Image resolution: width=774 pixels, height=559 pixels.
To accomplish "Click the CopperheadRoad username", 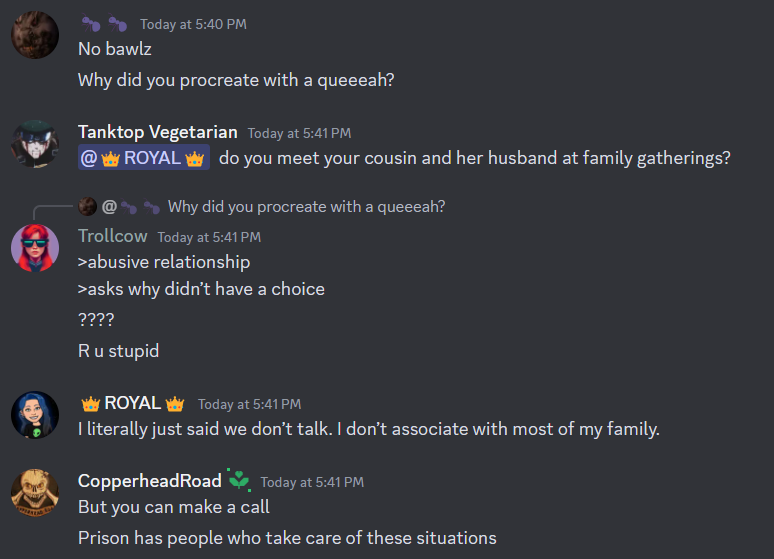I will (150, 481).
